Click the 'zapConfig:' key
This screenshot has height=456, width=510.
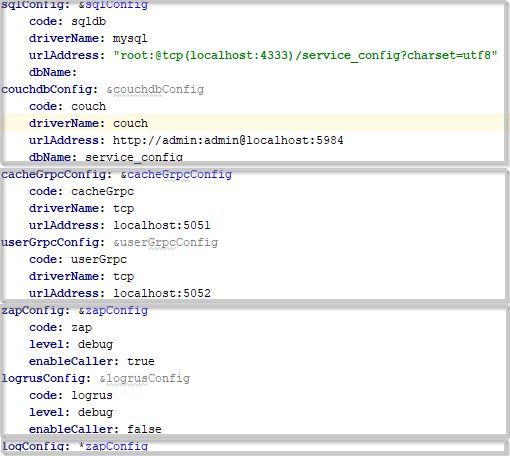coord(35,310)
